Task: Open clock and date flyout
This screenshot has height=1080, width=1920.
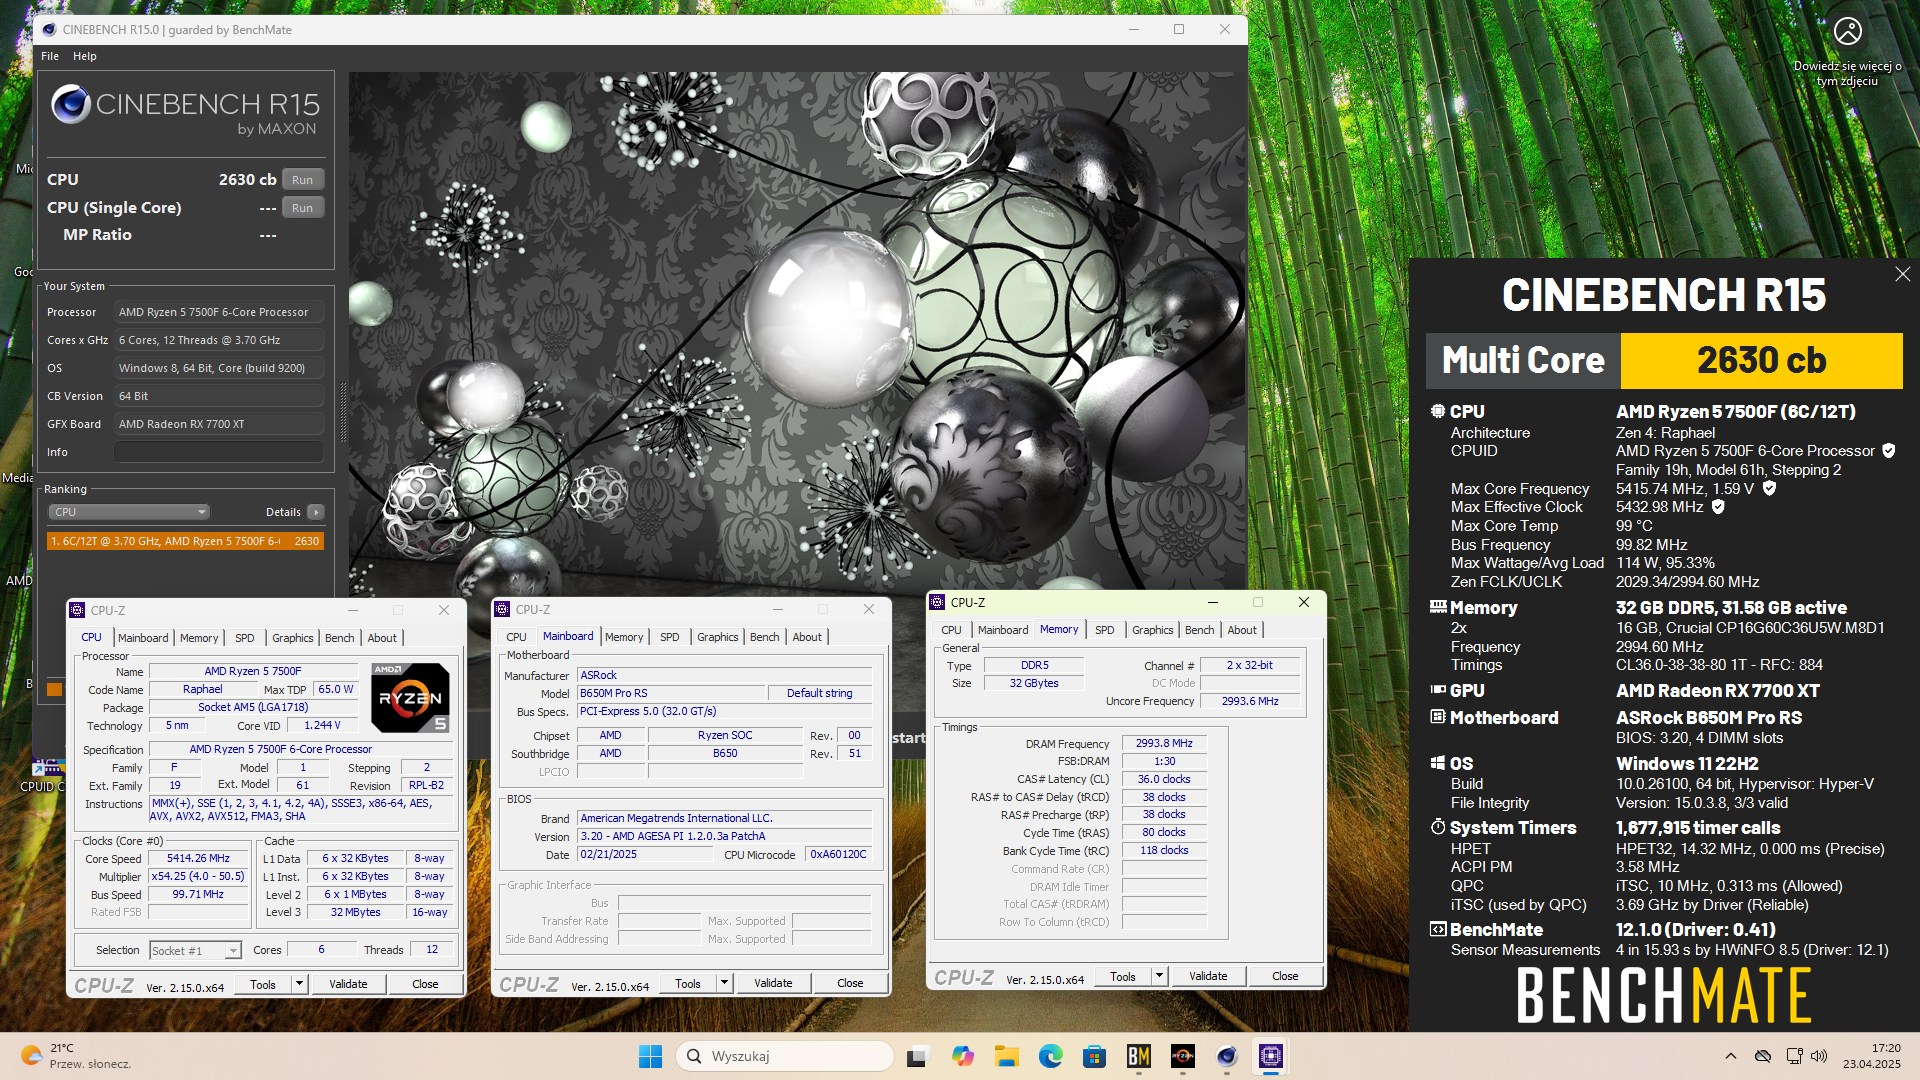Action: coord(1871,1056)
